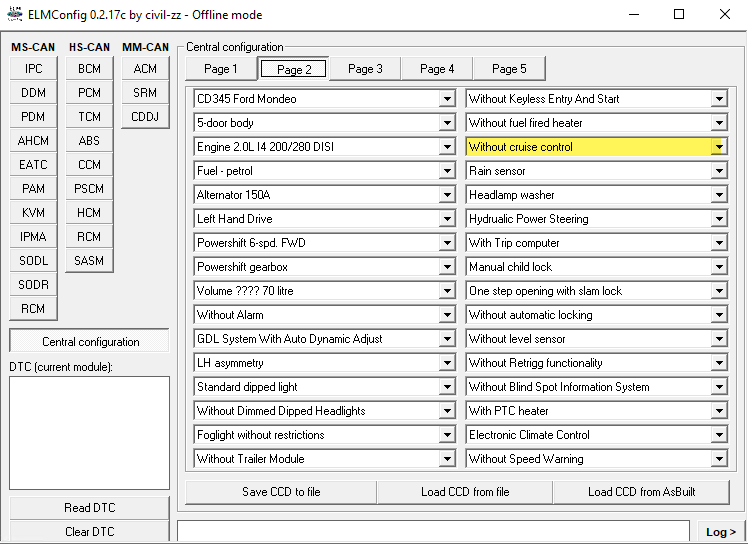
Task: Toggle the Central configuration button
Action: [x=90, y=342]
